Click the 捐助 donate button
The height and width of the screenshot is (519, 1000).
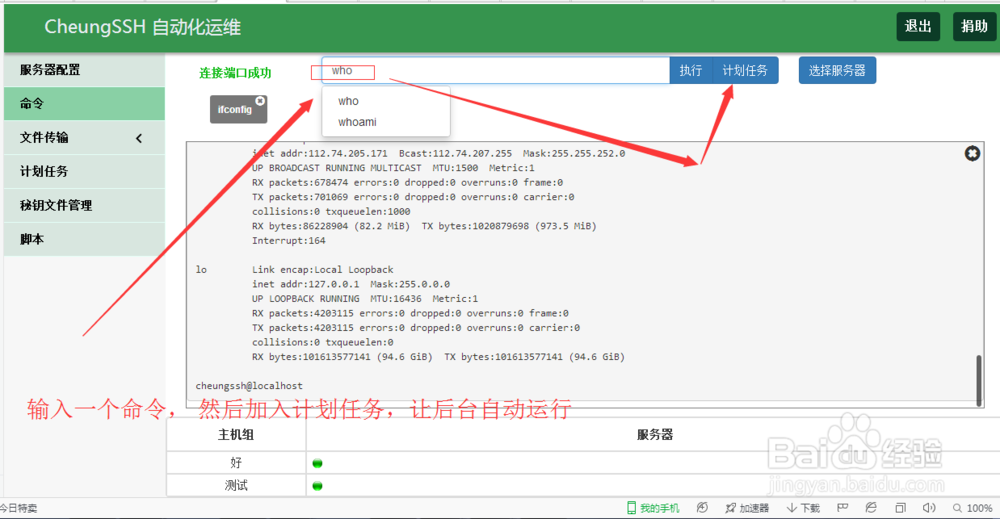[x=974, y=26]
